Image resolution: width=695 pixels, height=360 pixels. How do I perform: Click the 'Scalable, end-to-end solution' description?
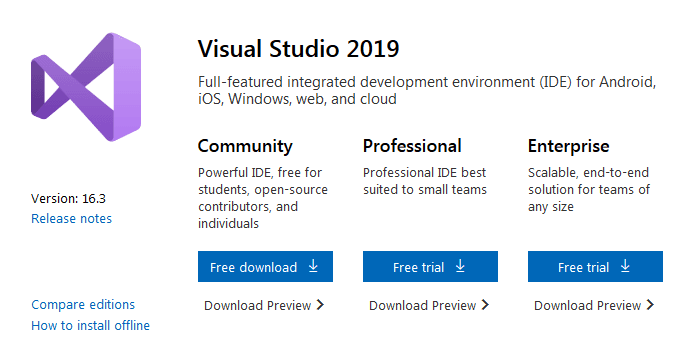coord(589,189)
